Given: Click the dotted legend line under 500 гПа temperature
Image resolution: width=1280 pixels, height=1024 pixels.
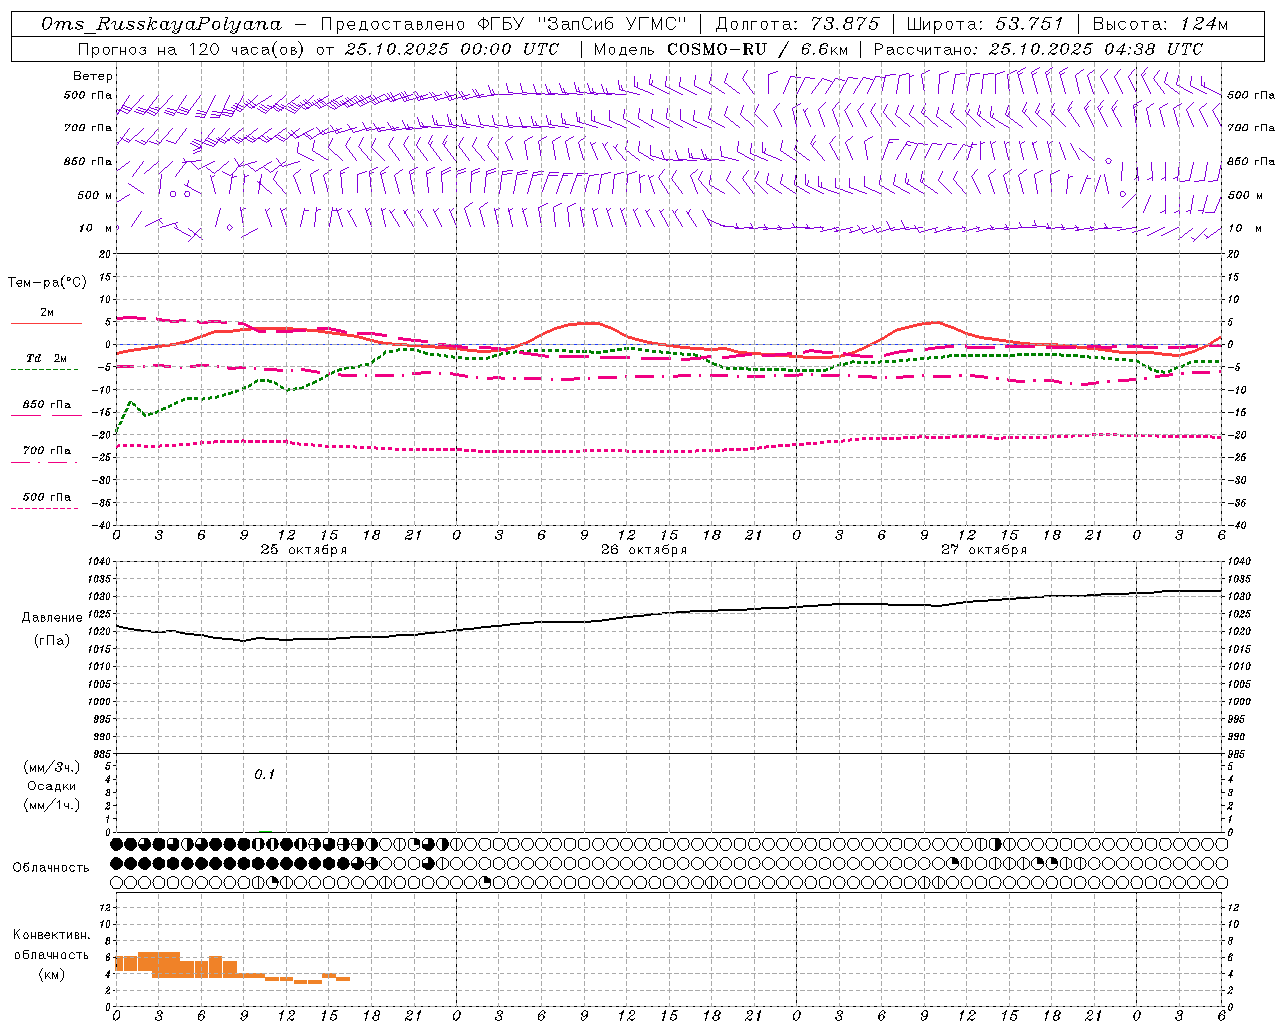Looking at the screenshot, I should coord(44,508).
